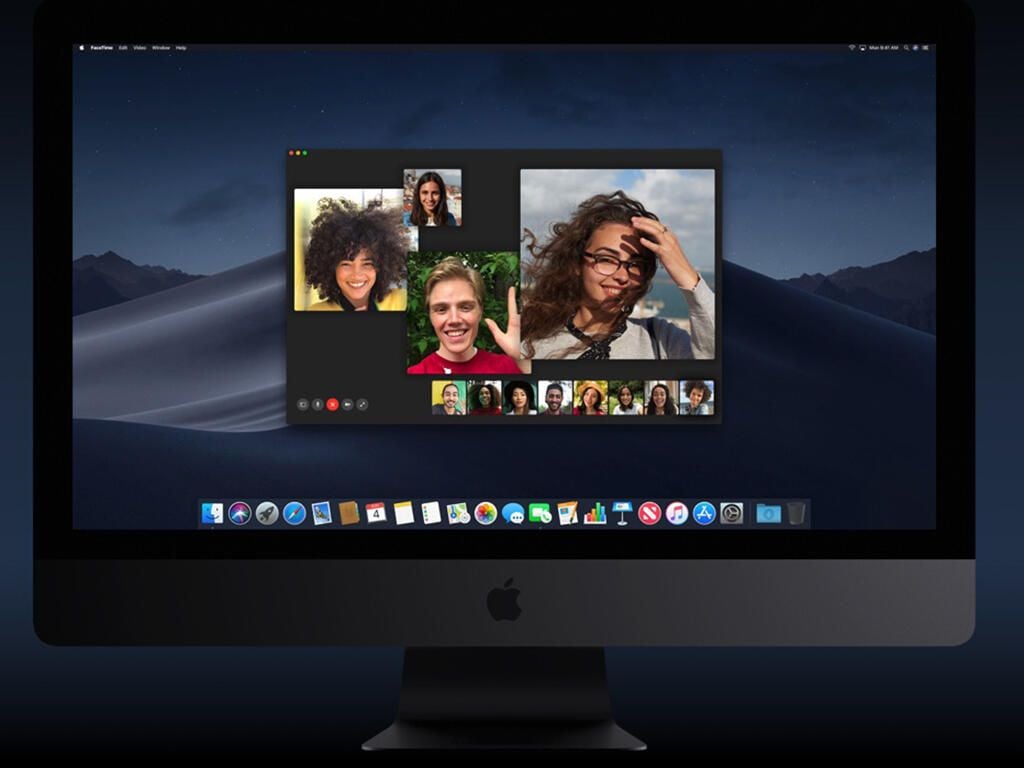Screen dimensions: 1024x768
Task: Open System Preferences gear icon in the Dock
Action: coord(731,513)
